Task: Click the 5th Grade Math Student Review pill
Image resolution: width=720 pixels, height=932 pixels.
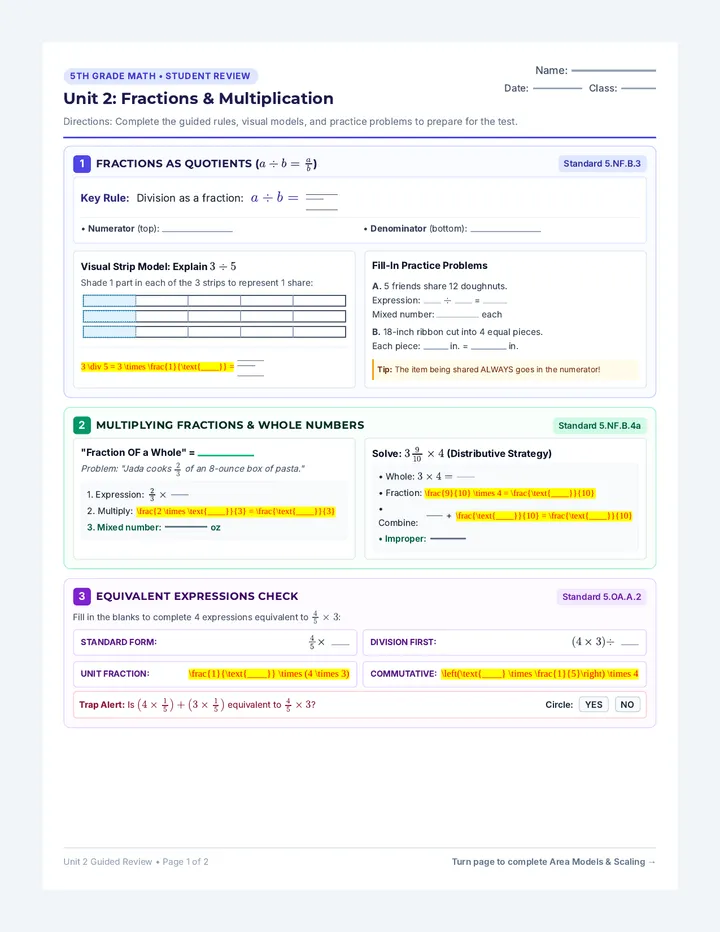Action: 161,76
